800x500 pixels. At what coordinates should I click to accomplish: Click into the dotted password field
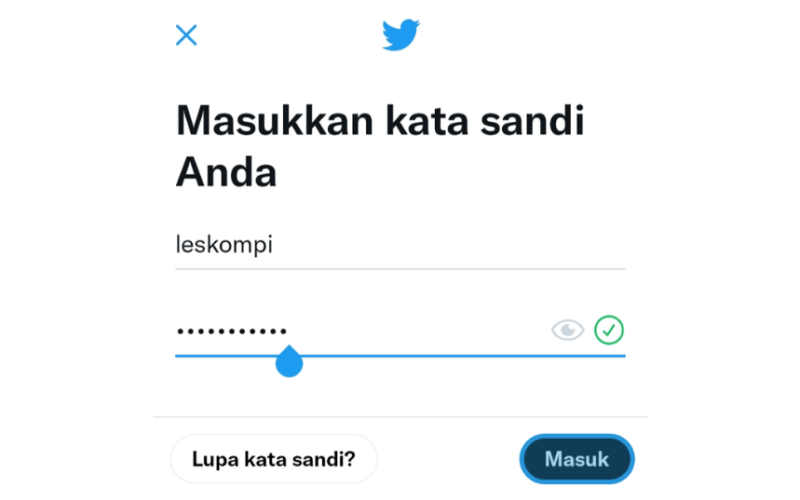401,331
